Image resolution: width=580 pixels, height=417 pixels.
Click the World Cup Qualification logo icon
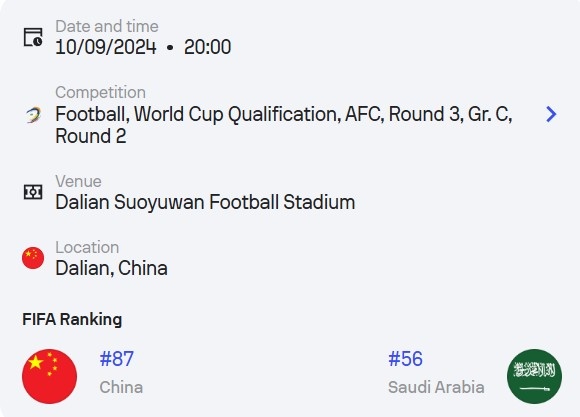tap(33, 115)
